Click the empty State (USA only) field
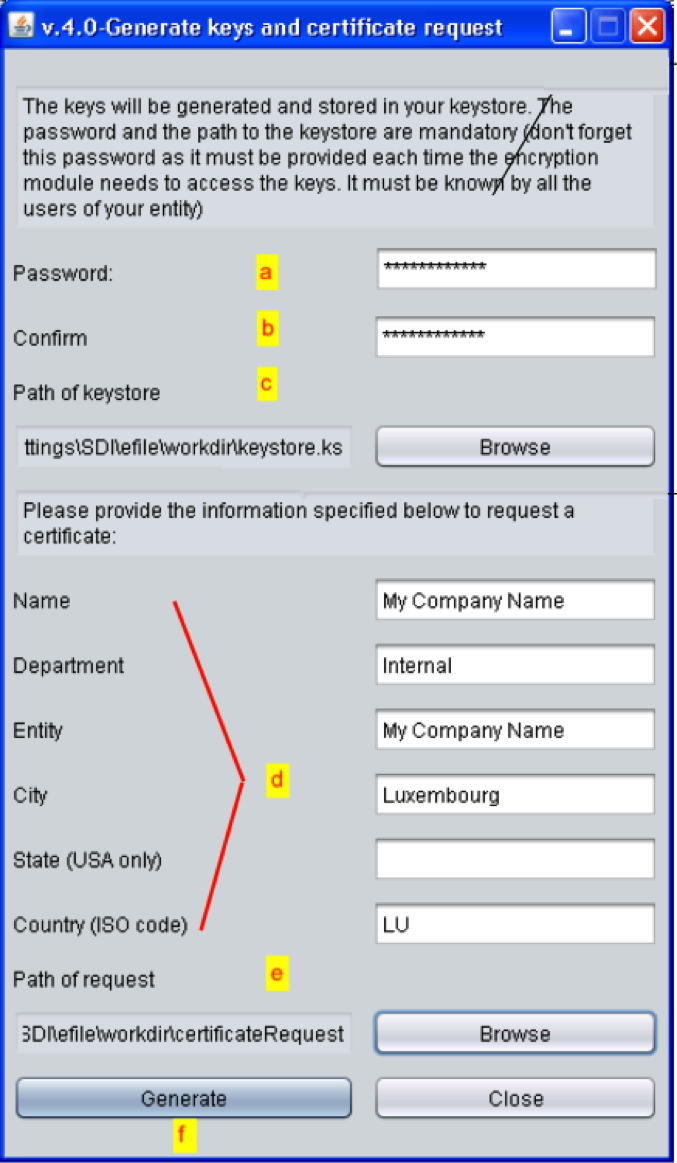 click(x=515, y=860)
